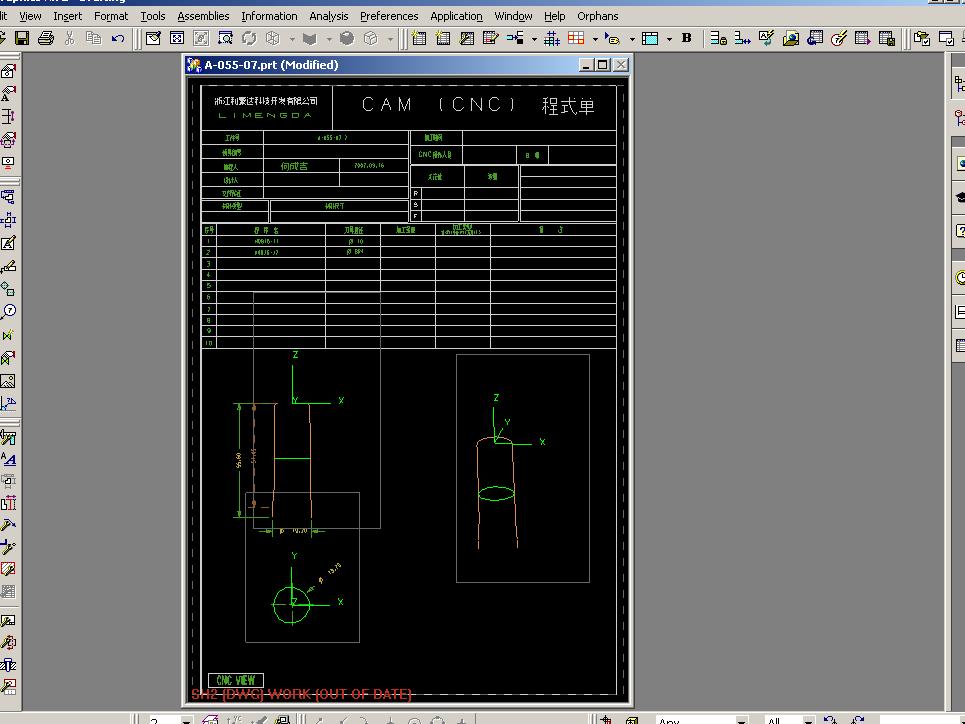The width and height of the screenshot is (965, 724).
Task: Click the blue grid snap icon
Action: click(x=552, y=39)
